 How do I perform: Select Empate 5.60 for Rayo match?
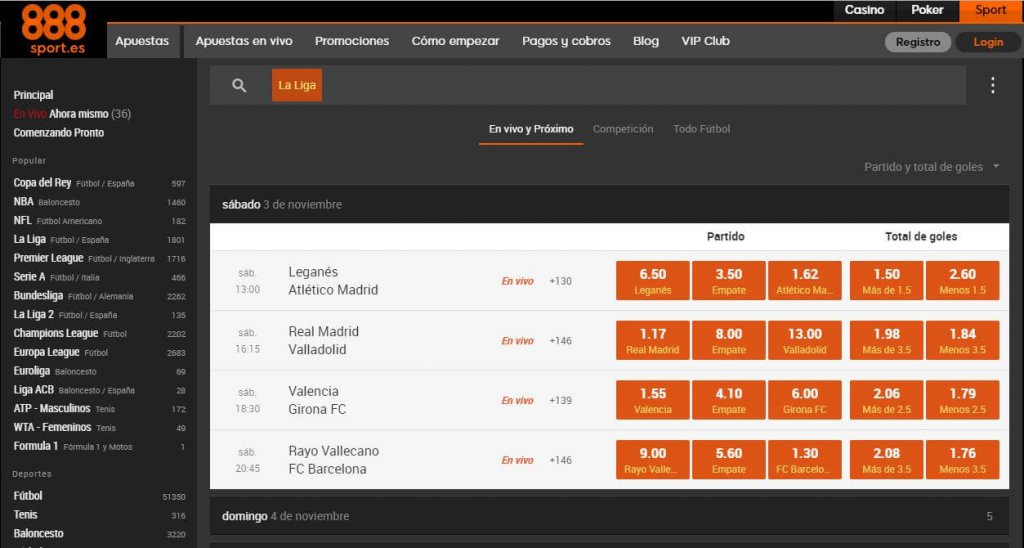(728, 460)
